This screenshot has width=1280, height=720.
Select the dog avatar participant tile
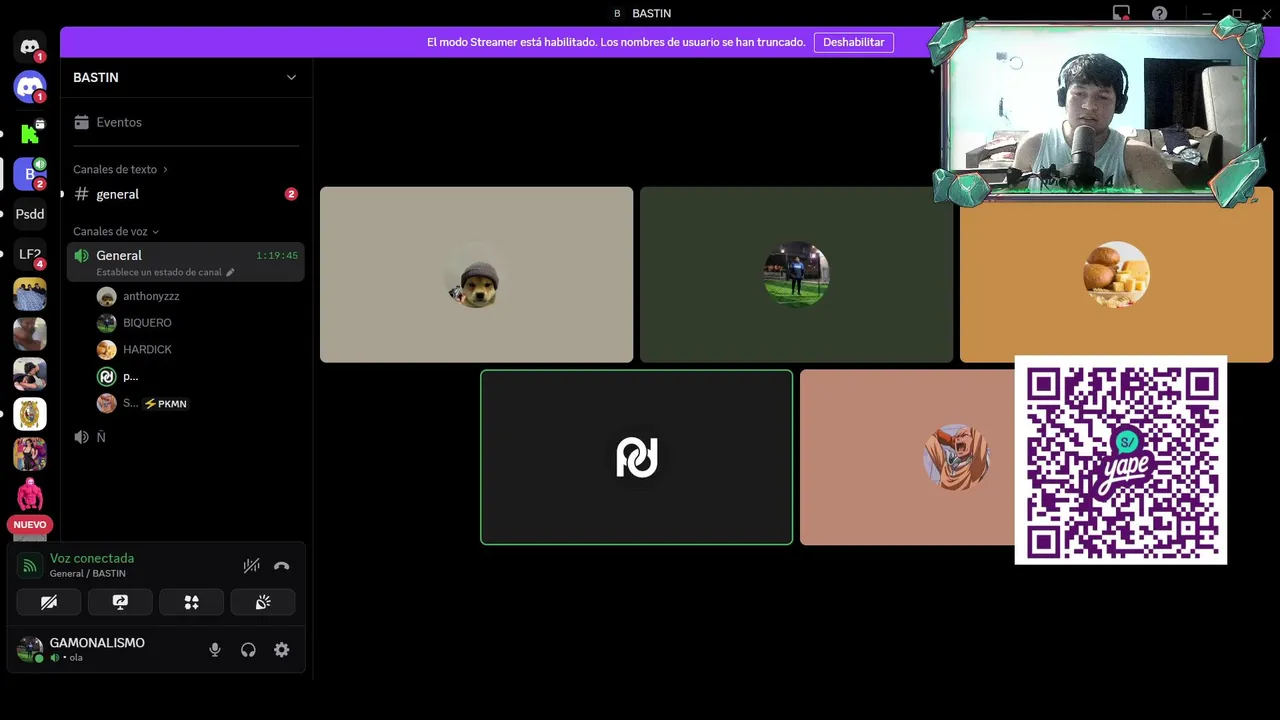(x=476, y=275)
